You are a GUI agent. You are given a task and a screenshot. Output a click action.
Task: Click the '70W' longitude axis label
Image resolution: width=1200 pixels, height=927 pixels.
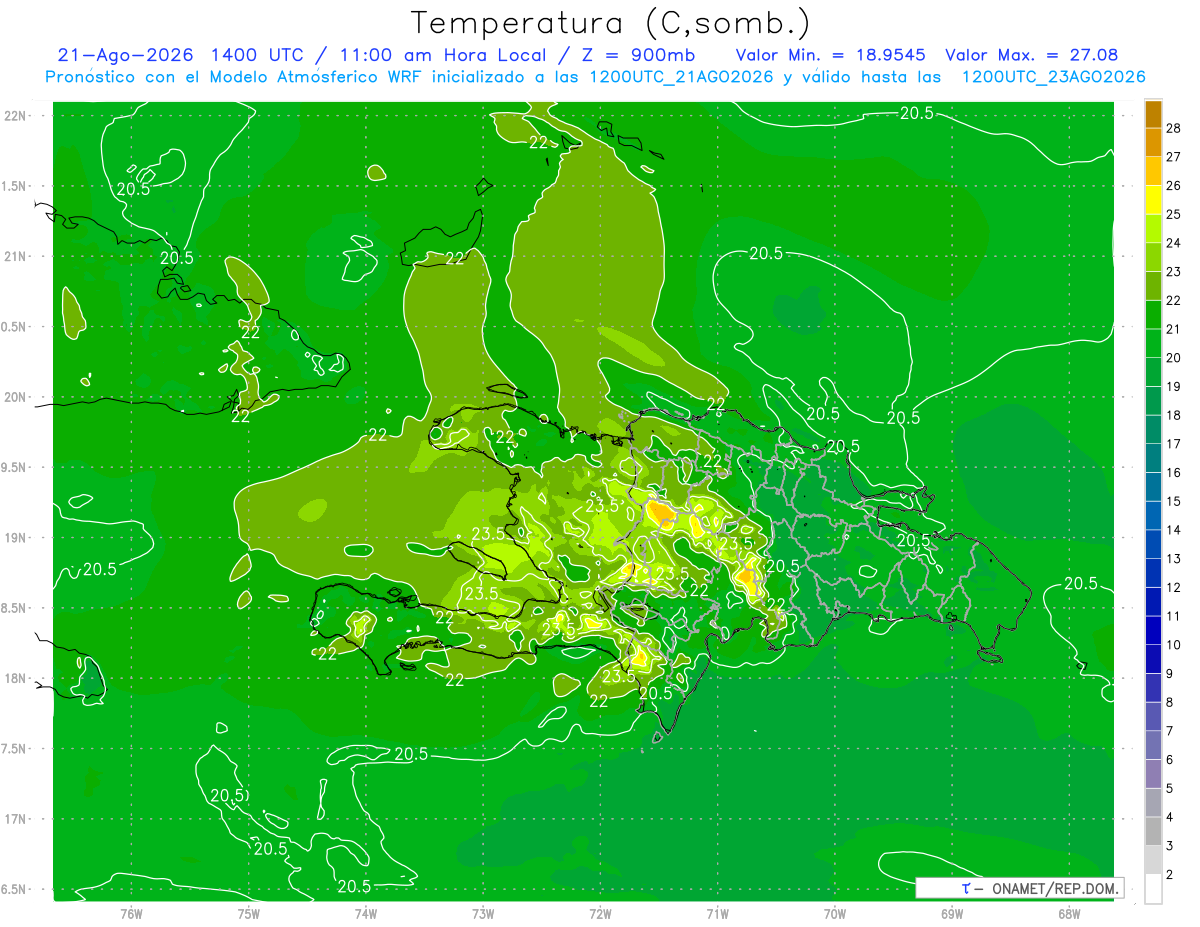(x=835, y=913)
